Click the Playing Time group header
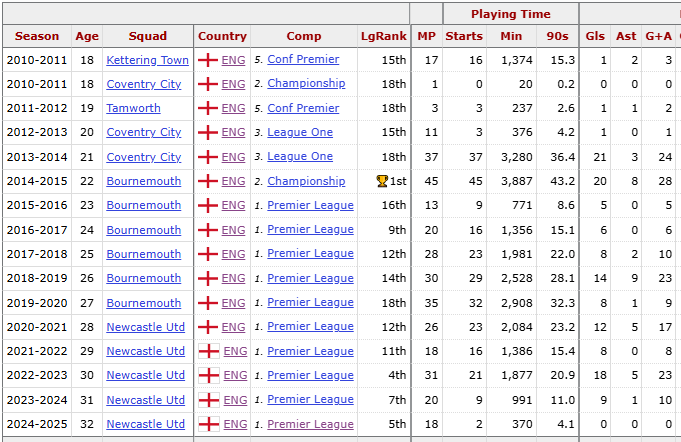Screen dimensions: 681x442 pyautogui.click(x=511, y=14)
